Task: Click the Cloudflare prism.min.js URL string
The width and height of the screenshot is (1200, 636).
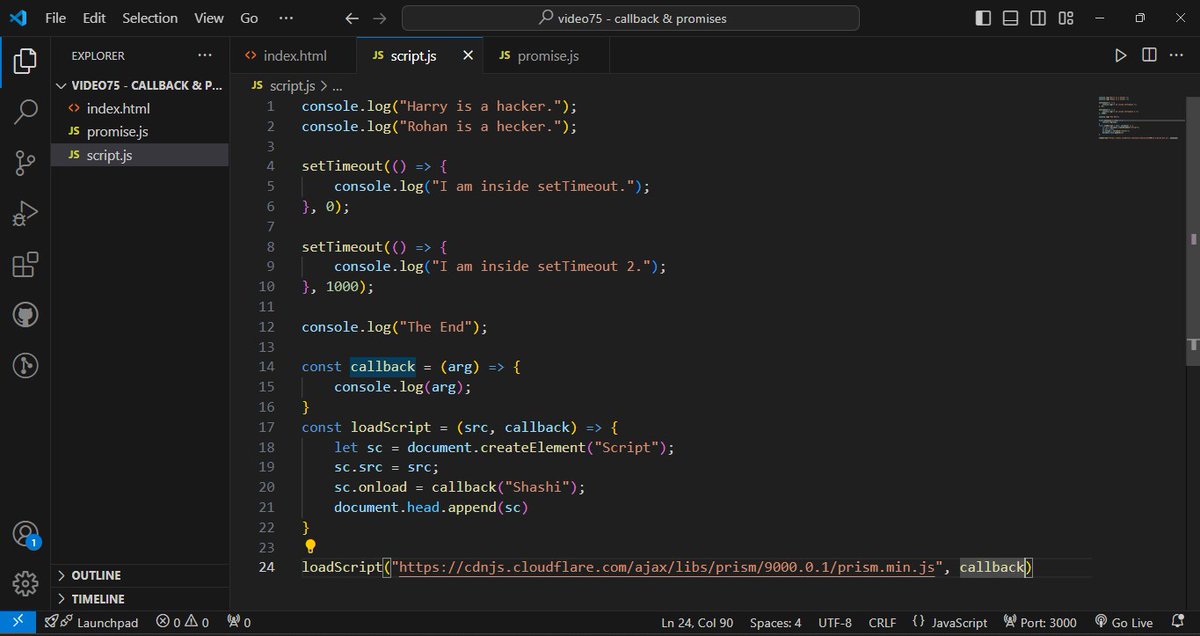Action: tap(667, 567)
